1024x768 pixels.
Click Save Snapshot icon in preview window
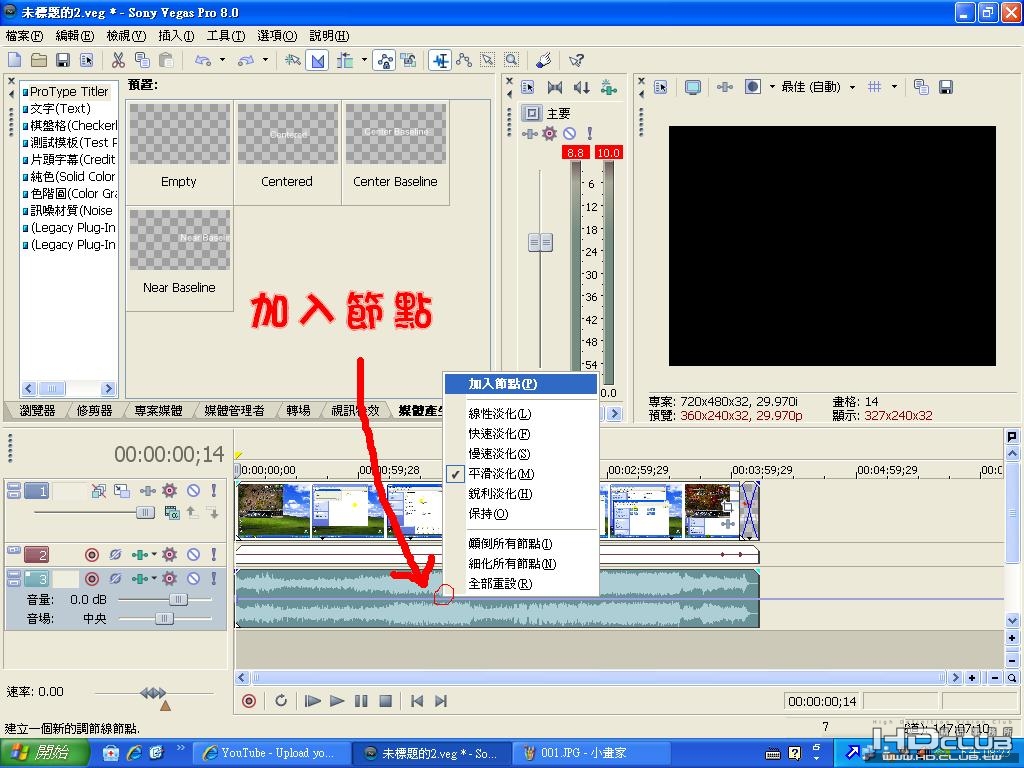945,87
